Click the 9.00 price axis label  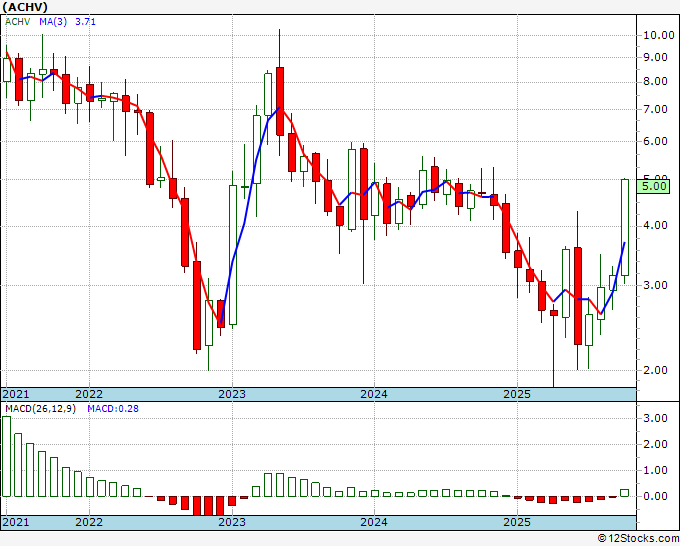point(655,57)
